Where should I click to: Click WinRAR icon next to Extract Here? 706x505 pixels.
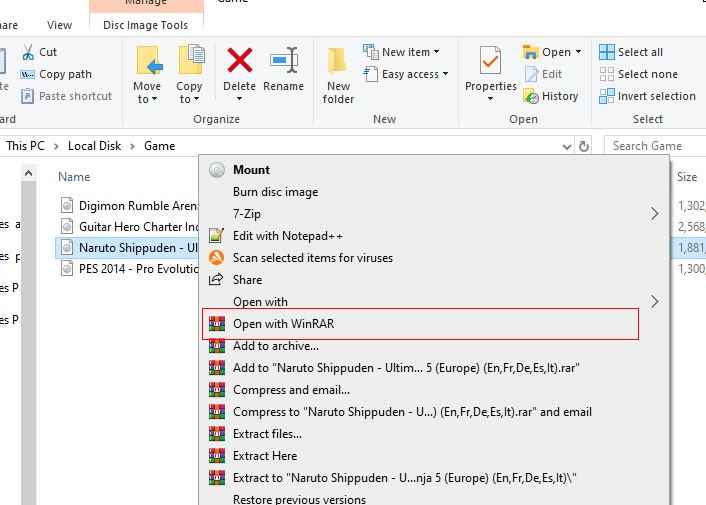click(x=217, y=455)
